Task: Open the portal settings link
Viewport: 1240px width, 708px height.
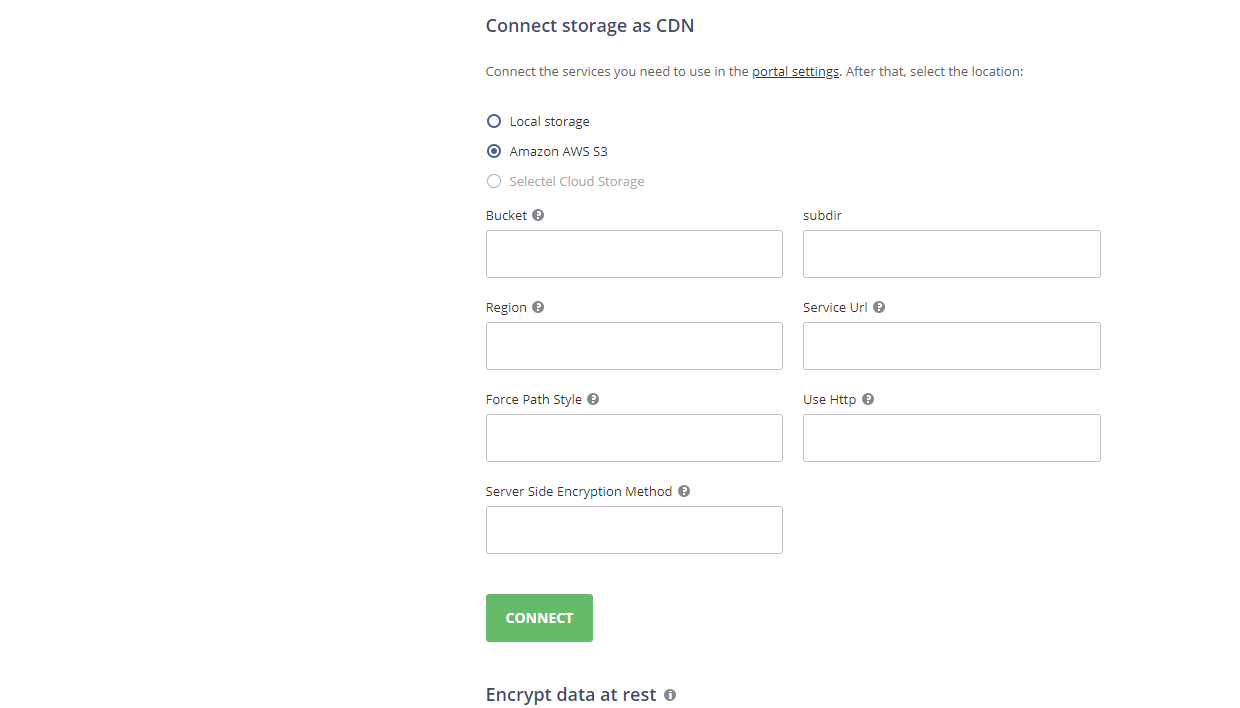Action: [795, 71]
